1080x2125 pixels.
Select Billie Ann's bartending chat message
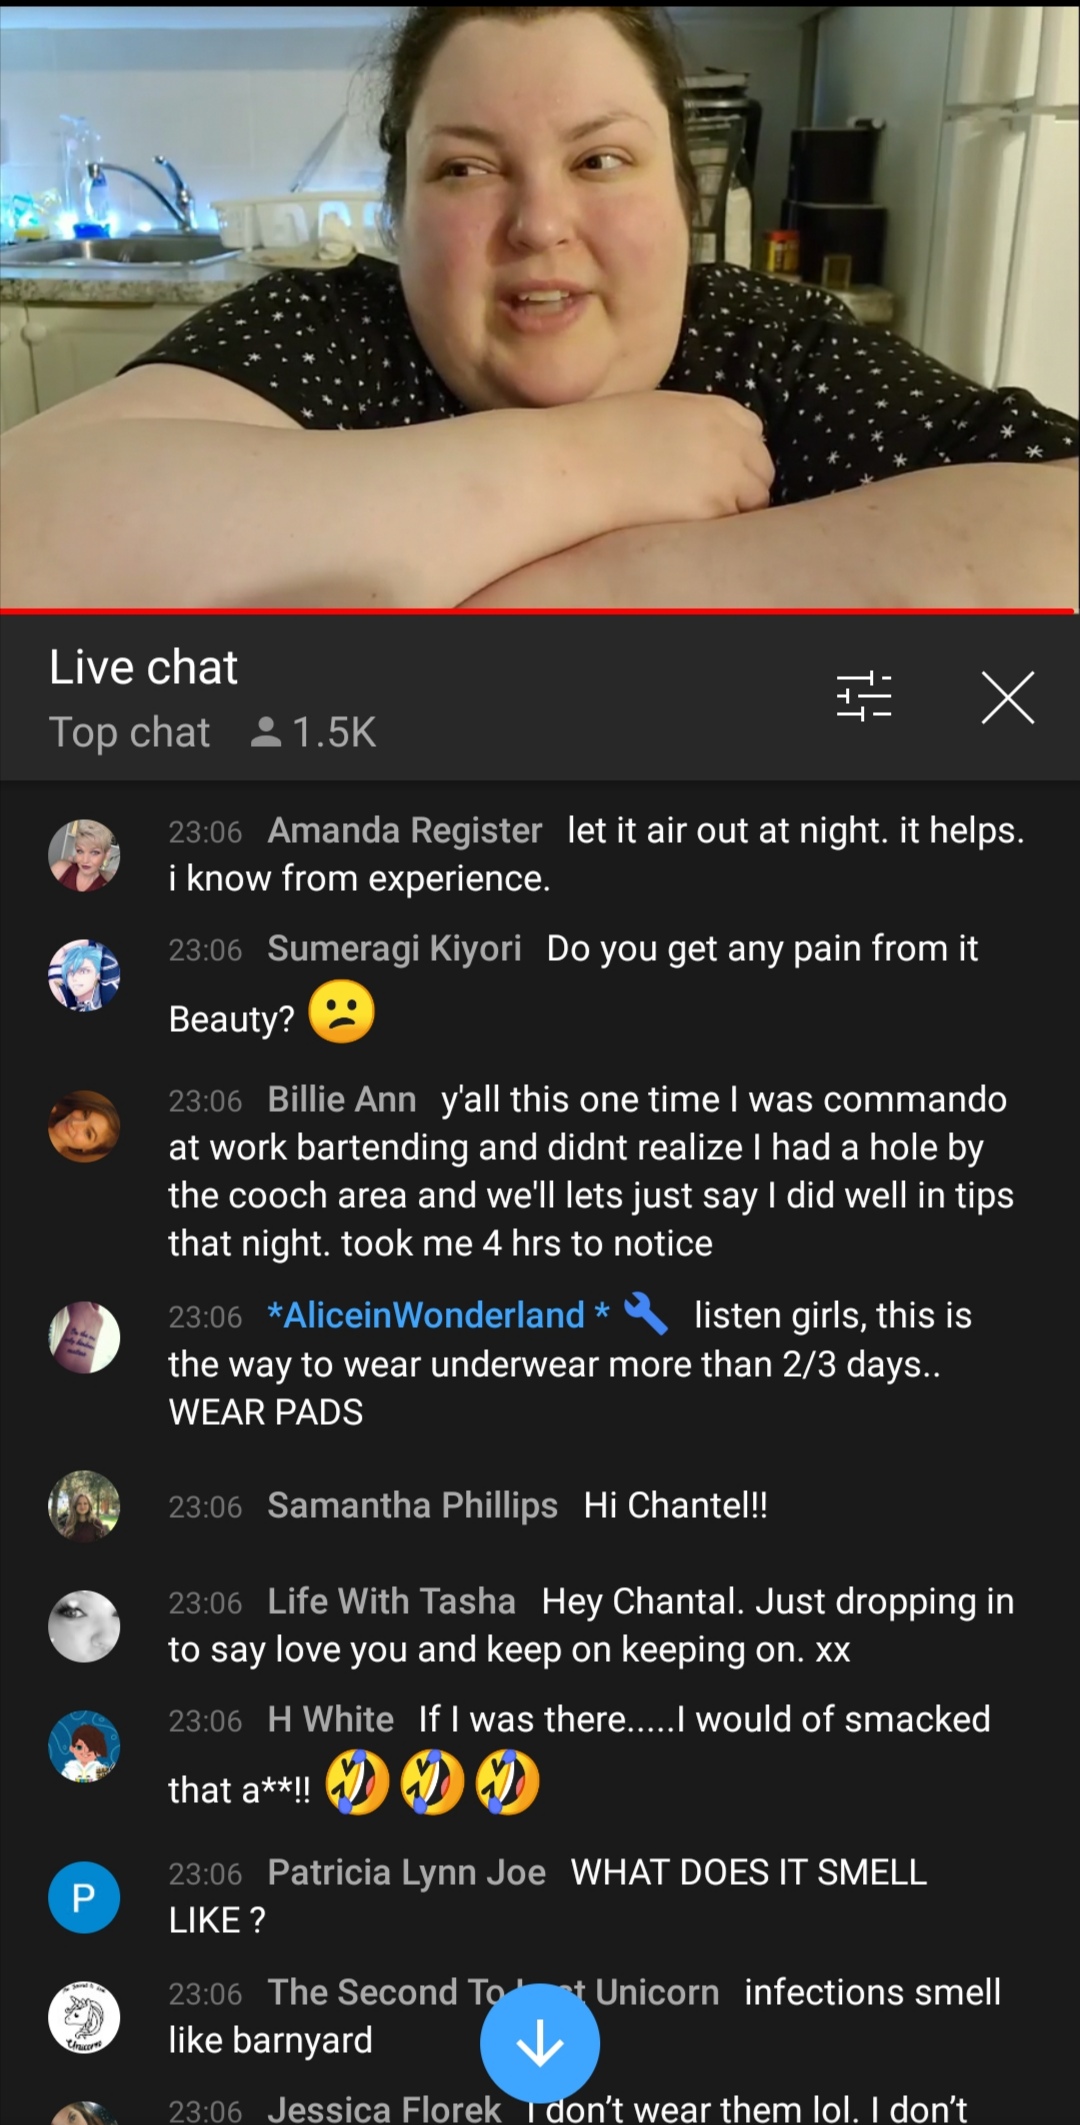590,1171
